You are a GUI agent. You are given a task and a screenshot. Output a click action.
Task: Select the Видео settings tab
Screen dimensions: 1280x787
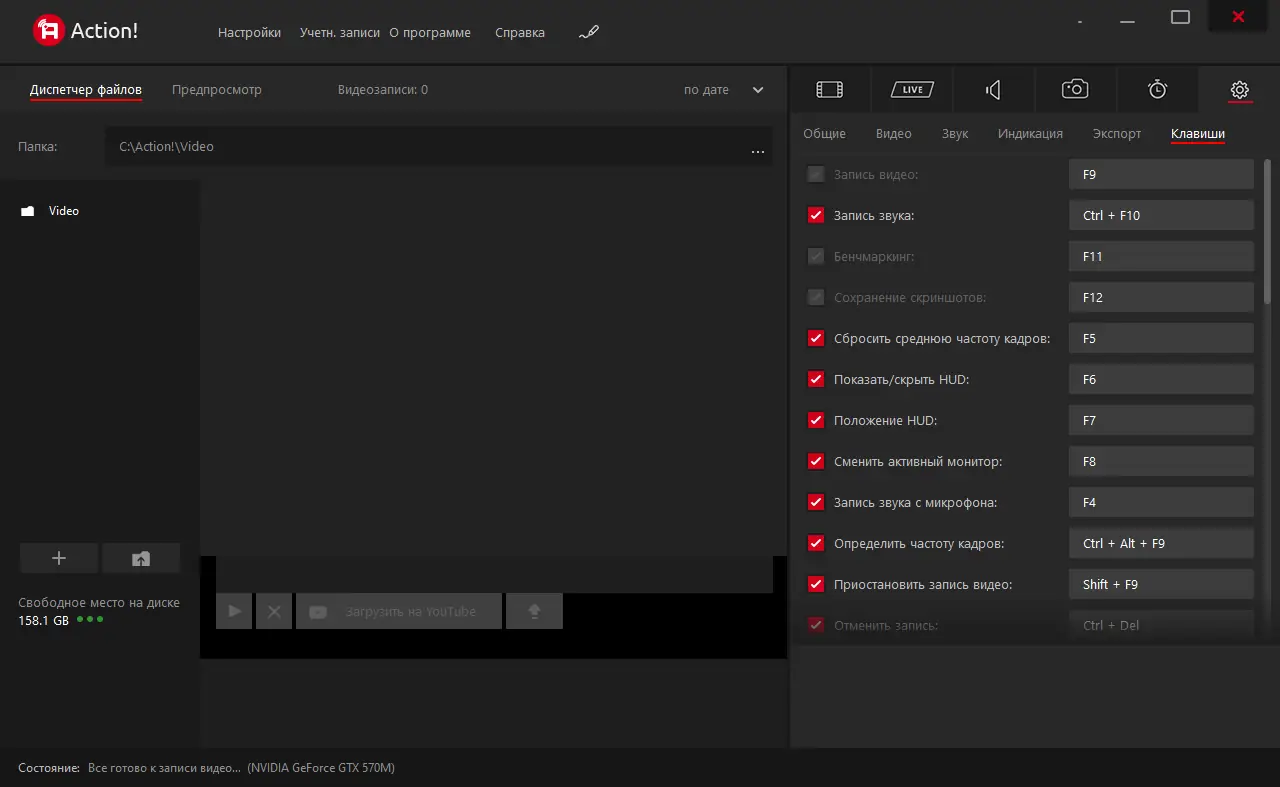click(x=894, y=133)
